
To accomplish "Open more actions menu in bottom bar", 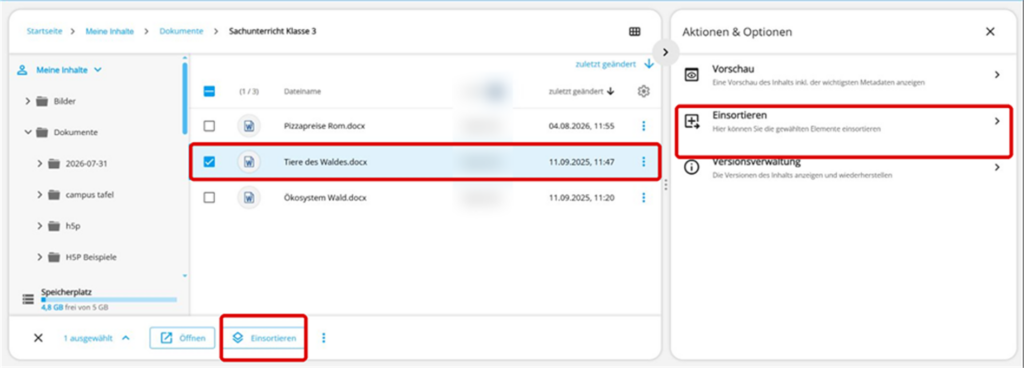I will point(323,338).
